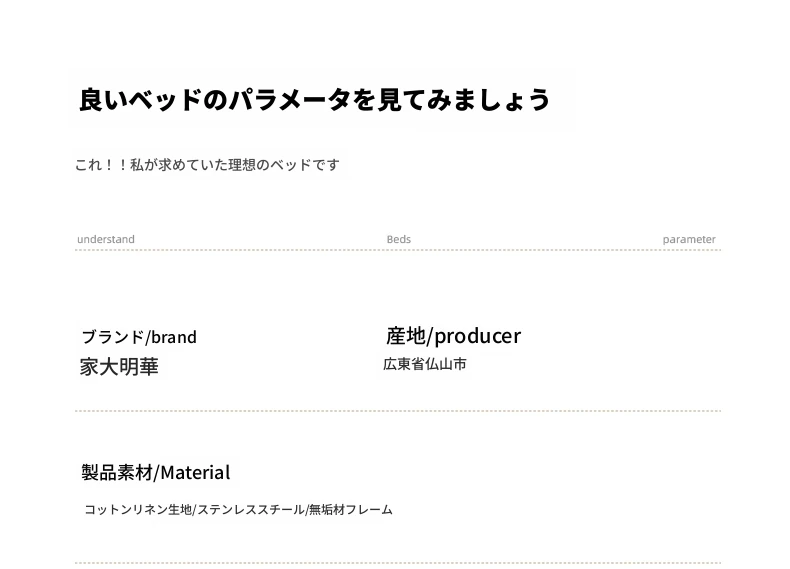Image resolution: width=790 pixels, height=569 pixels.
Task: Click the origin text 広東省仏山市
Action: 425,364
